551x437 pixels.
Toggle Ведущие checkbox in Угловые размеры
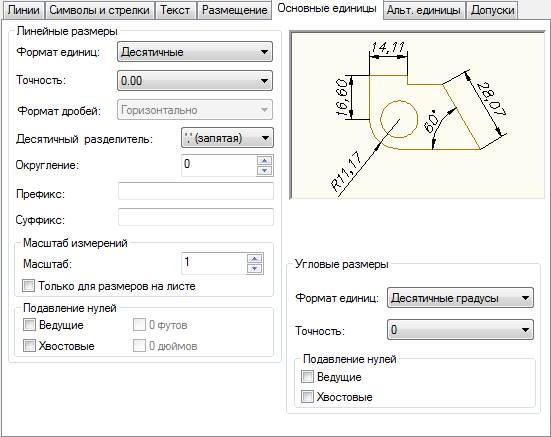tap(307, 377)
